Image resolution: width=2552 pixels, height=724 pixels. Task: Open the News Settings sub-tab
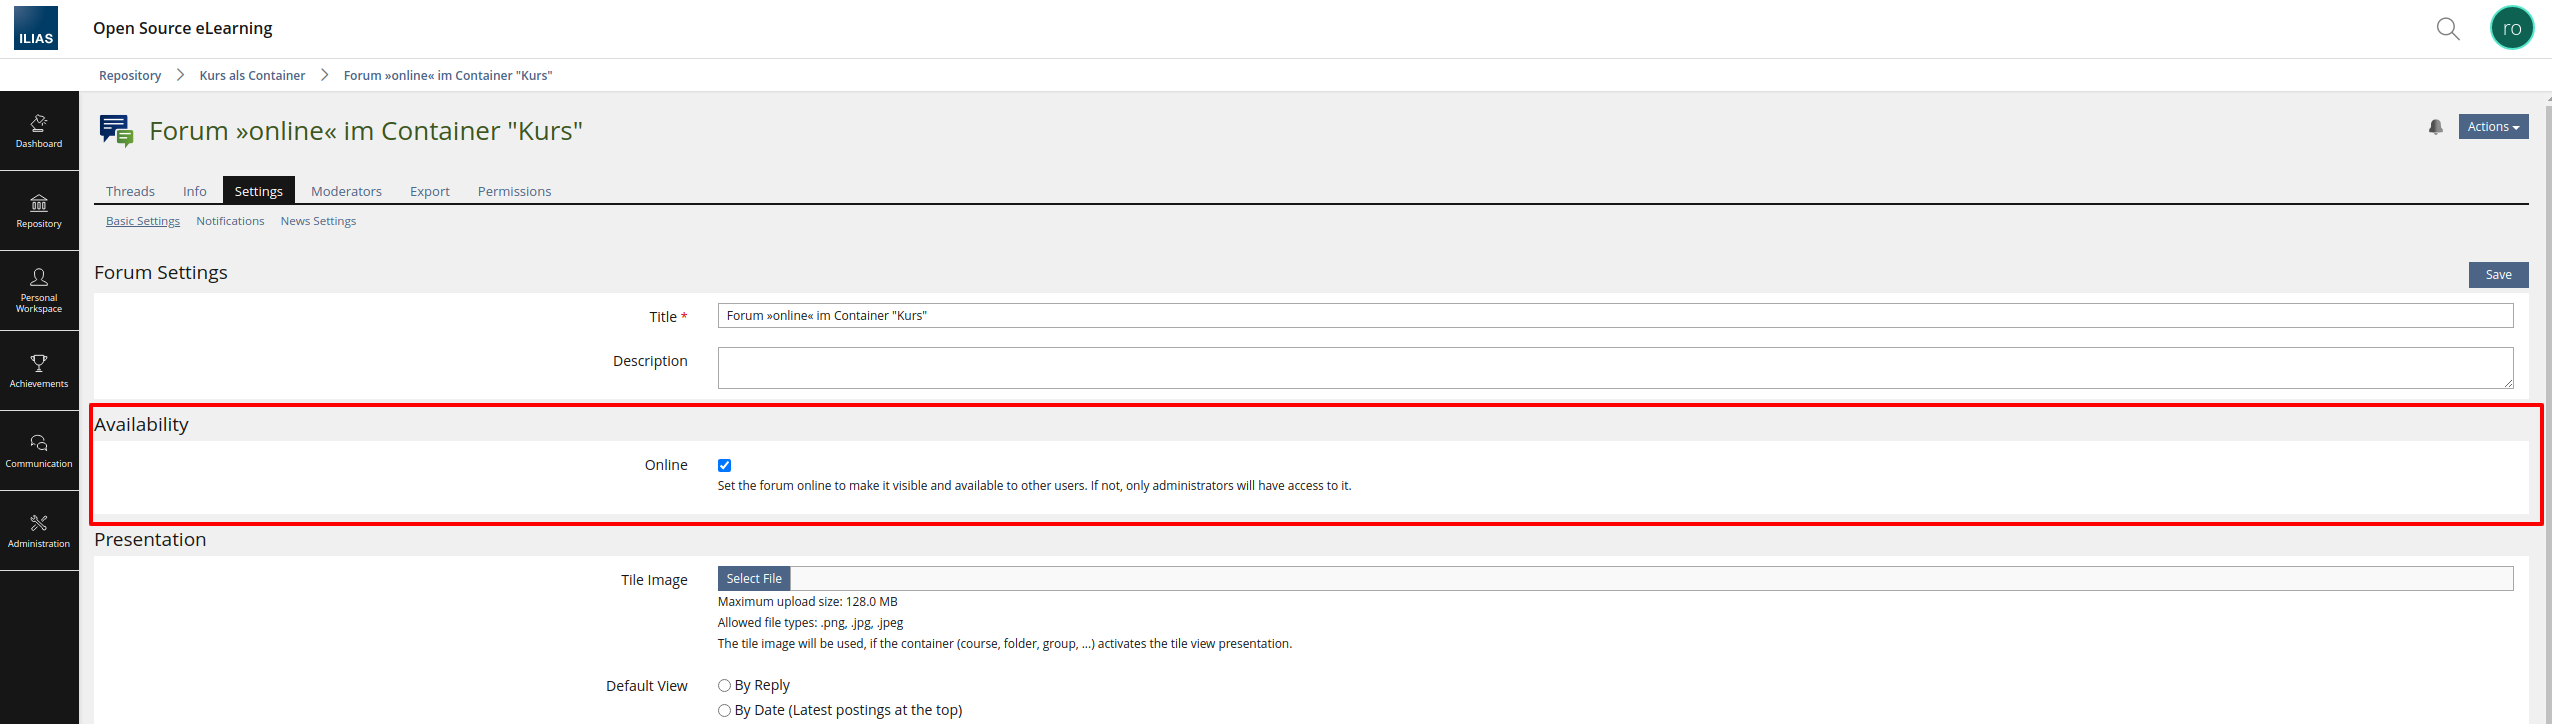pyautogui.click(x=318, y=221)
